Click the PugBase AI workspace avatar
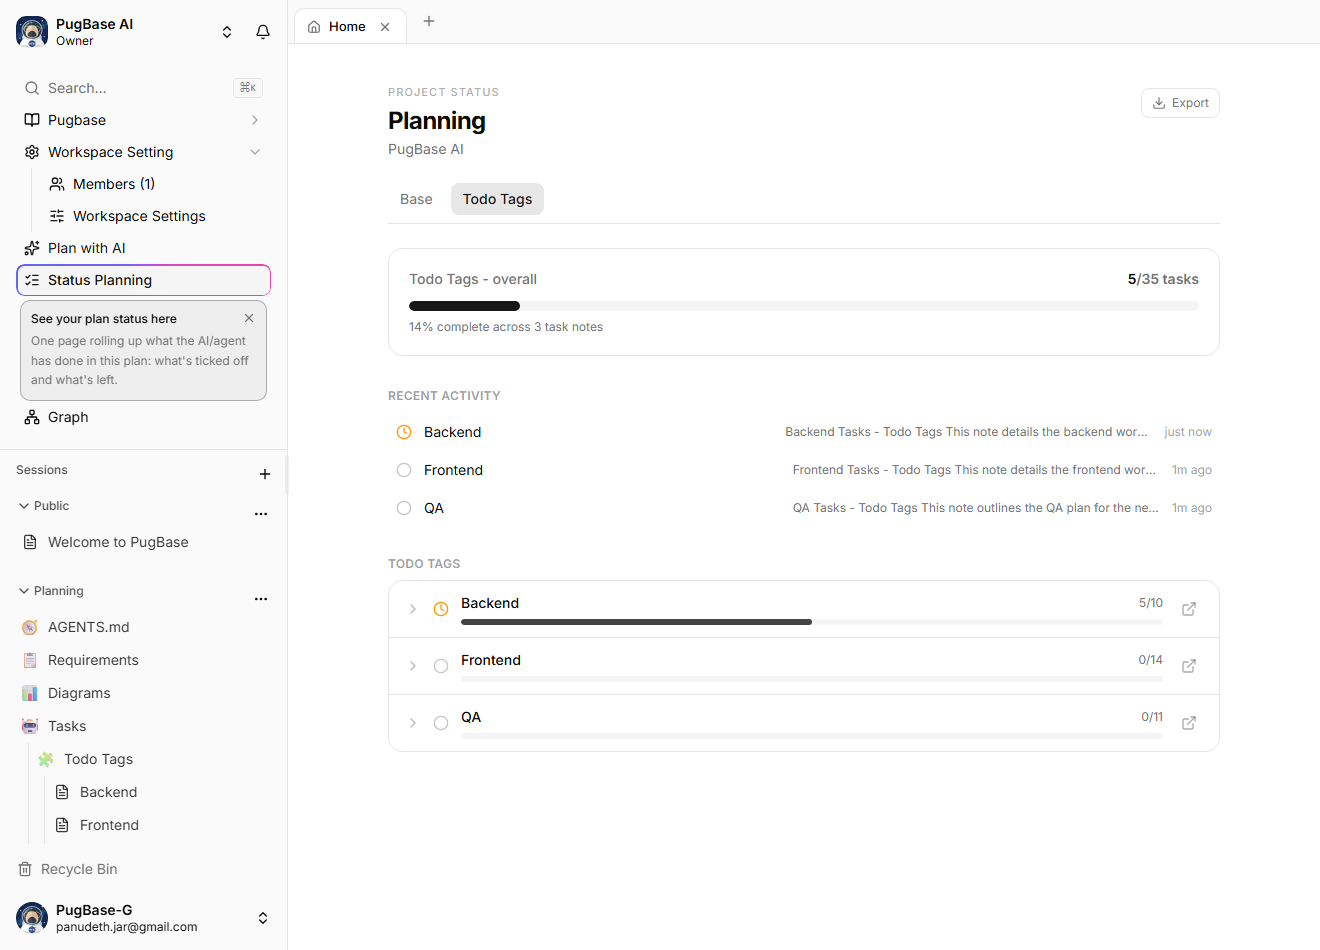1320x950 pixels. point(32,32)
